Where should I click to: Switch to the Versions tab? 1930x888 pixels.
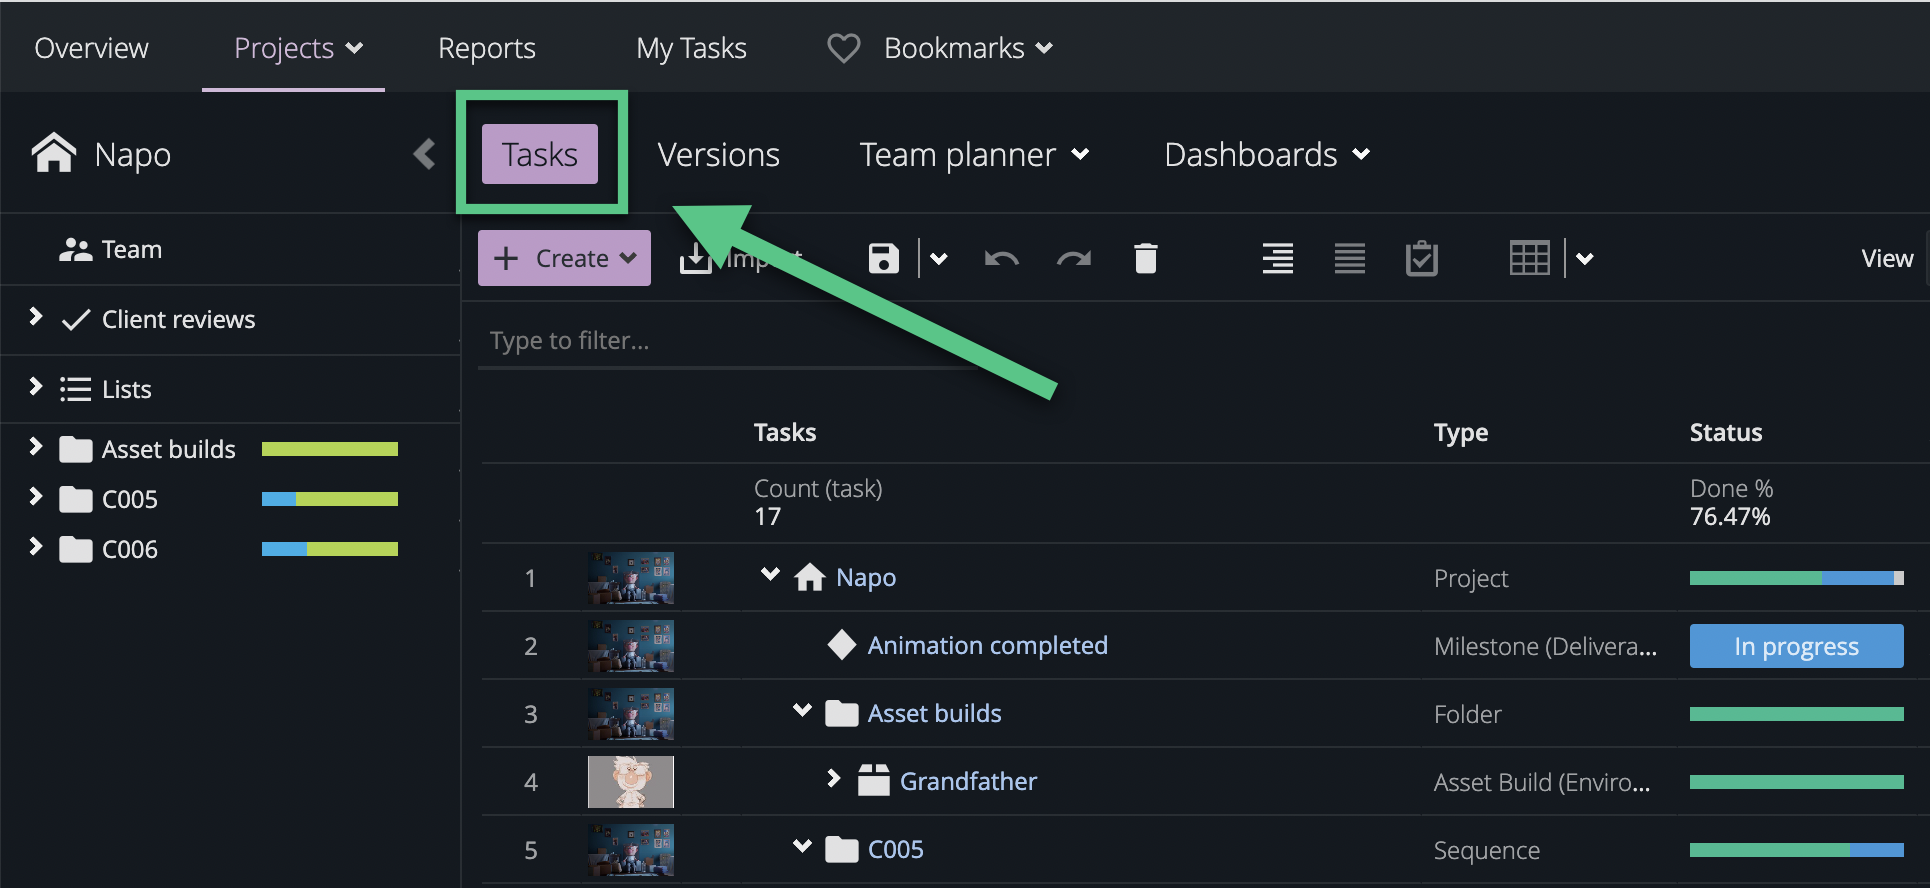coord(718,155)
